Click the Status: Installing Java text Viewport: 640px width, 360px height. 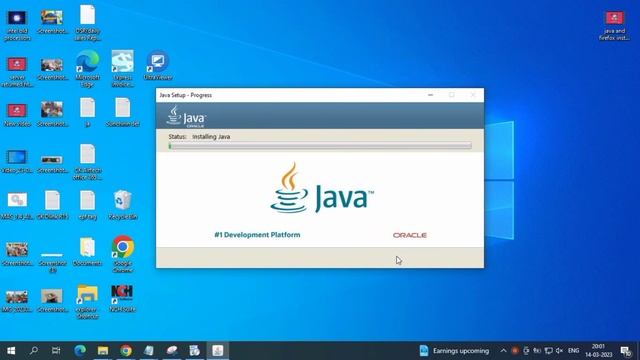[199, 137]
